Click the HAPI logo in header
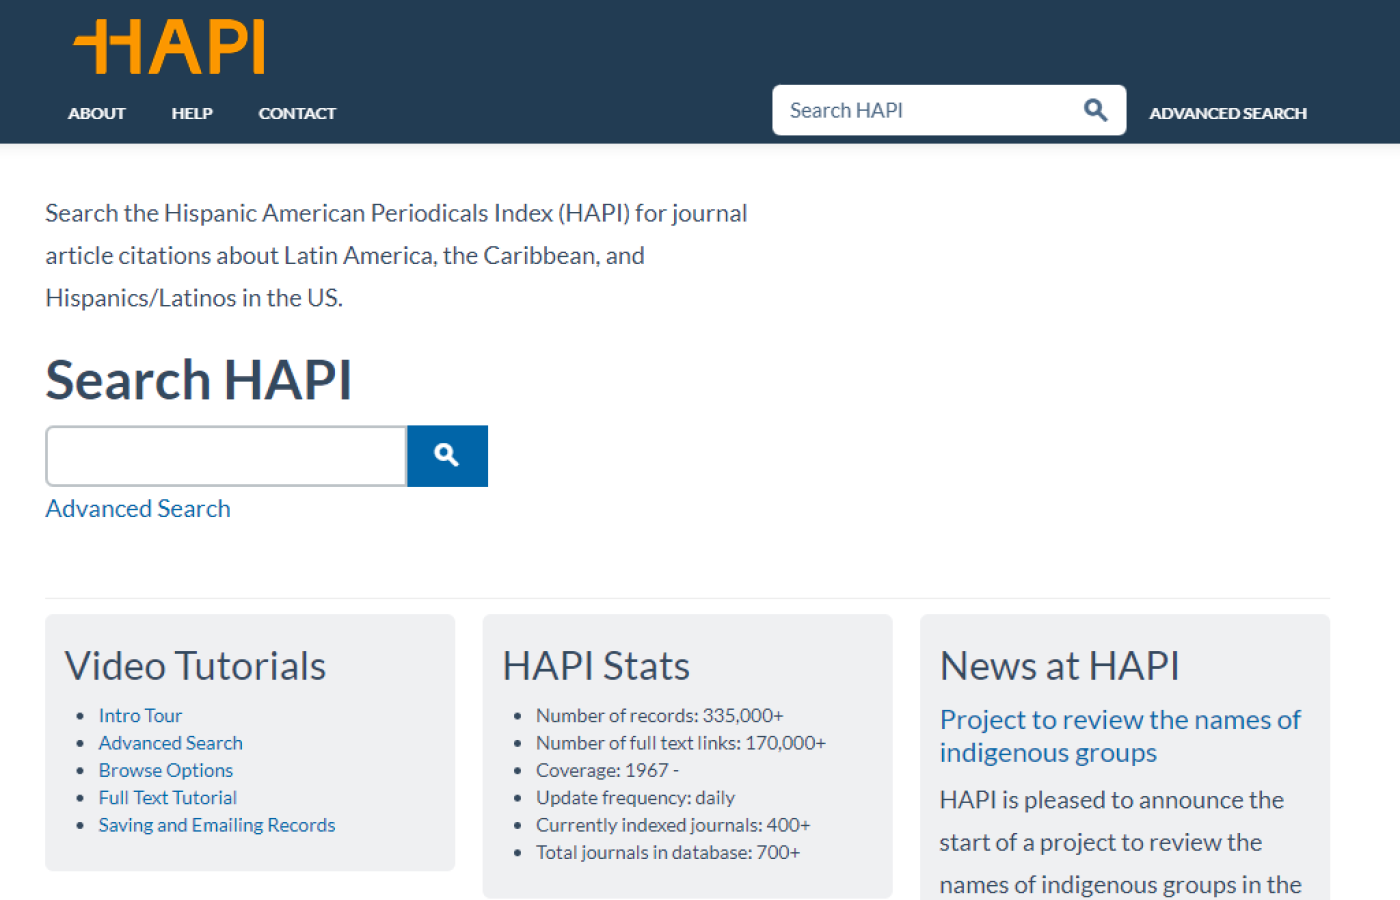 (x=169, y=47)
